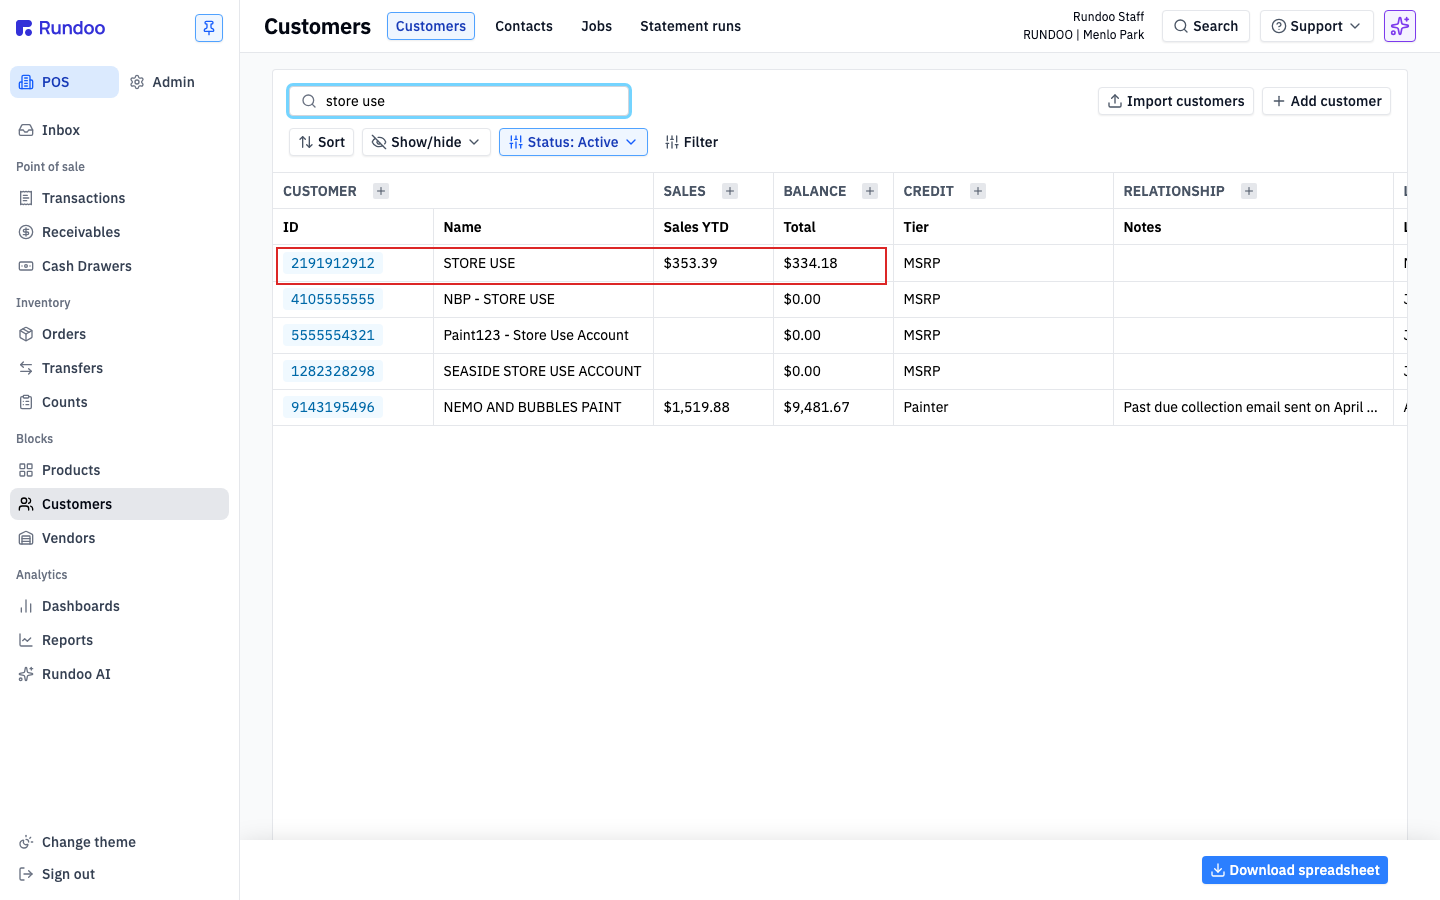This screenshot has height=900, width=1440.
Task: Click the plus icon next to SALES header
Action: 730,191
